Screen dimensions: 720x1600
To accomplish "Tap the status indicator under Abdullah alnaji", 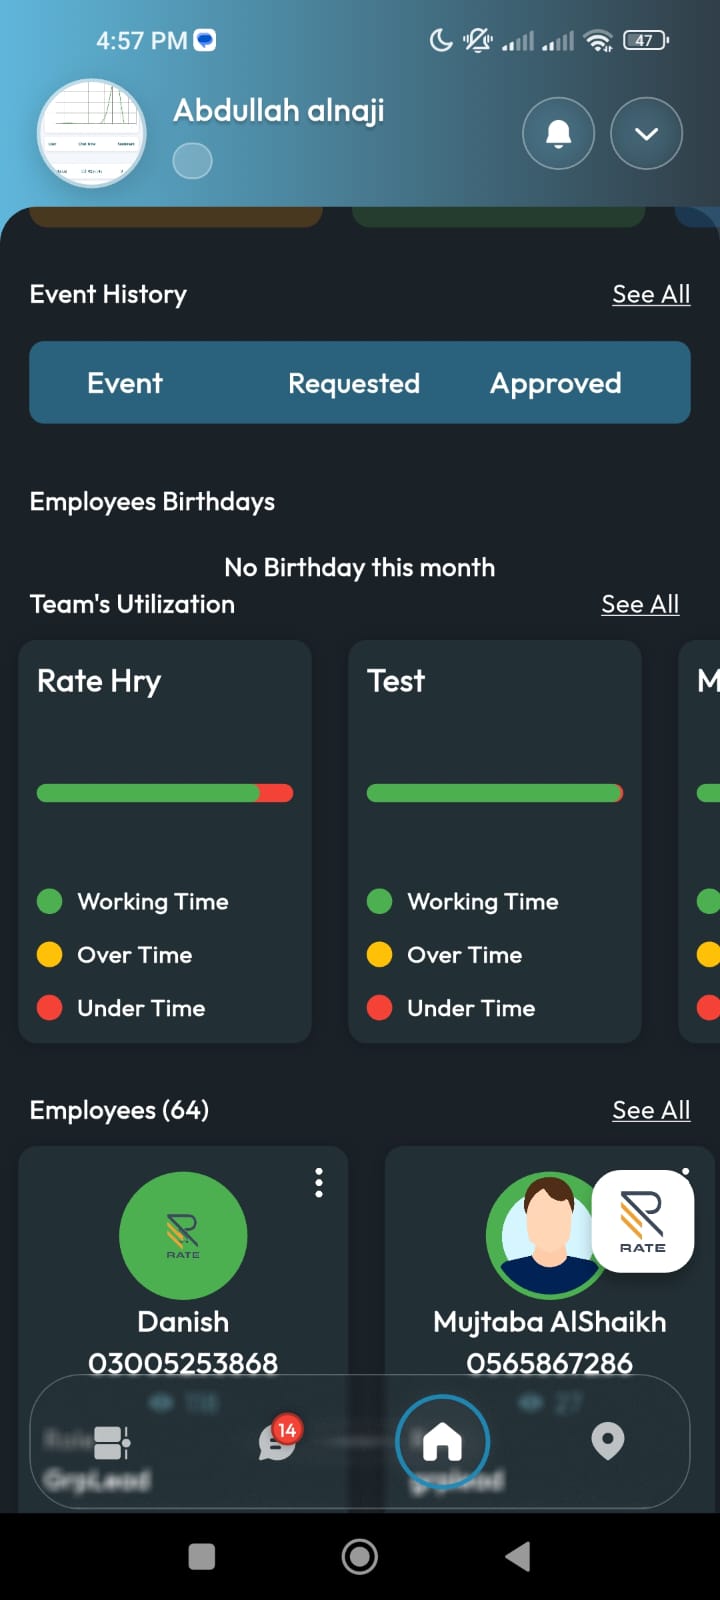I will (x=192, y=161).
